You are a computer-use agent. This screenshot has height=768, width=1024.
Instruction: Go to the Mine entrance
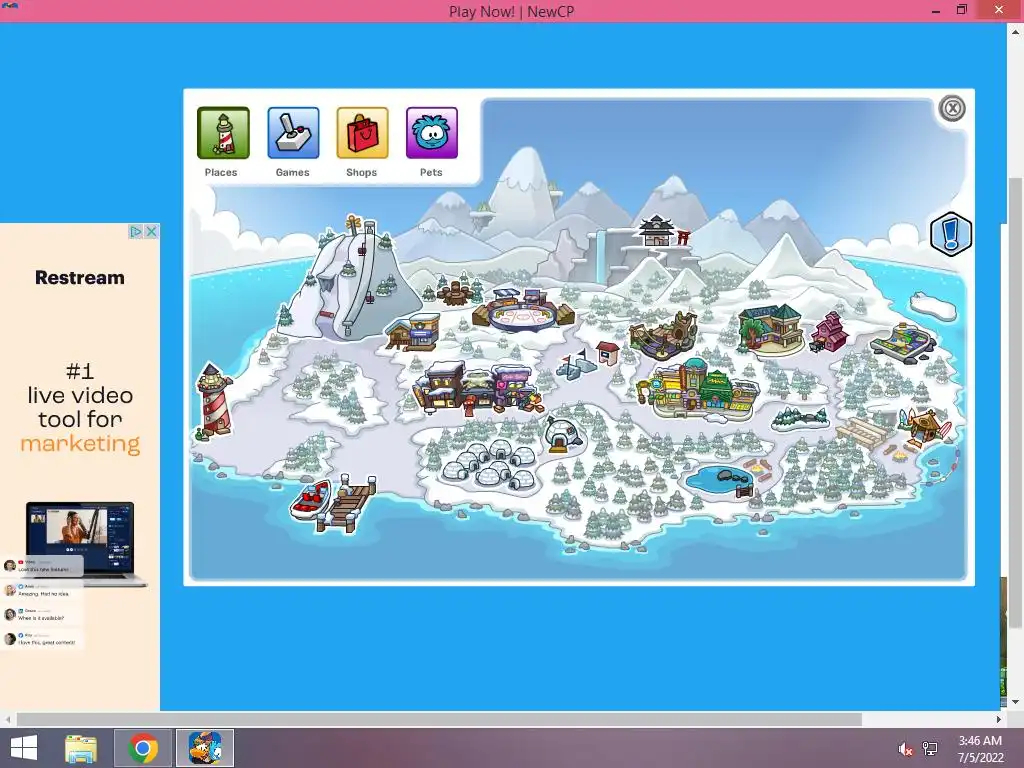pyautogui.click(x=663, y=336)
